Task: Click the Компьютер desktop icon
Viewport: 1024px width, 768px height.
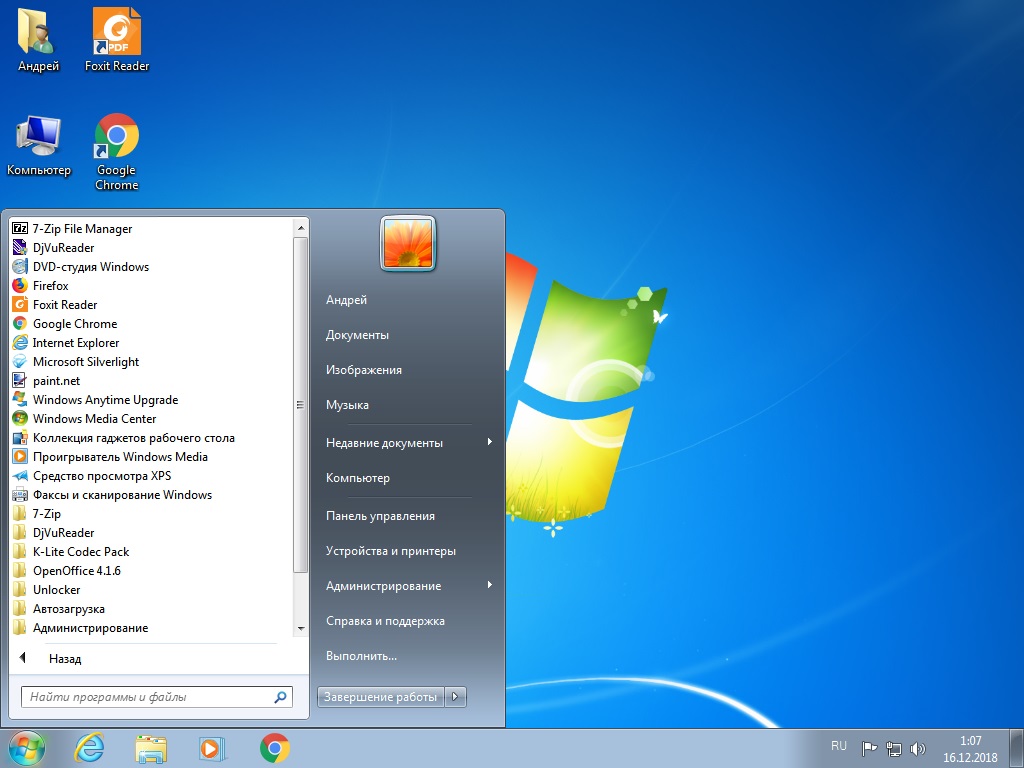Action: (39, 146)
